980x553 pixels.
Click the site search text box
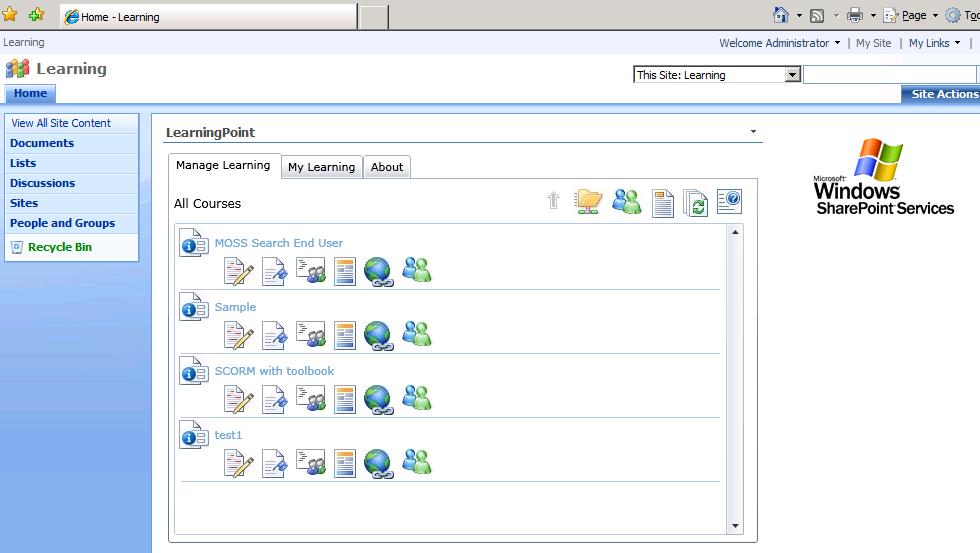tap(888, 75)
